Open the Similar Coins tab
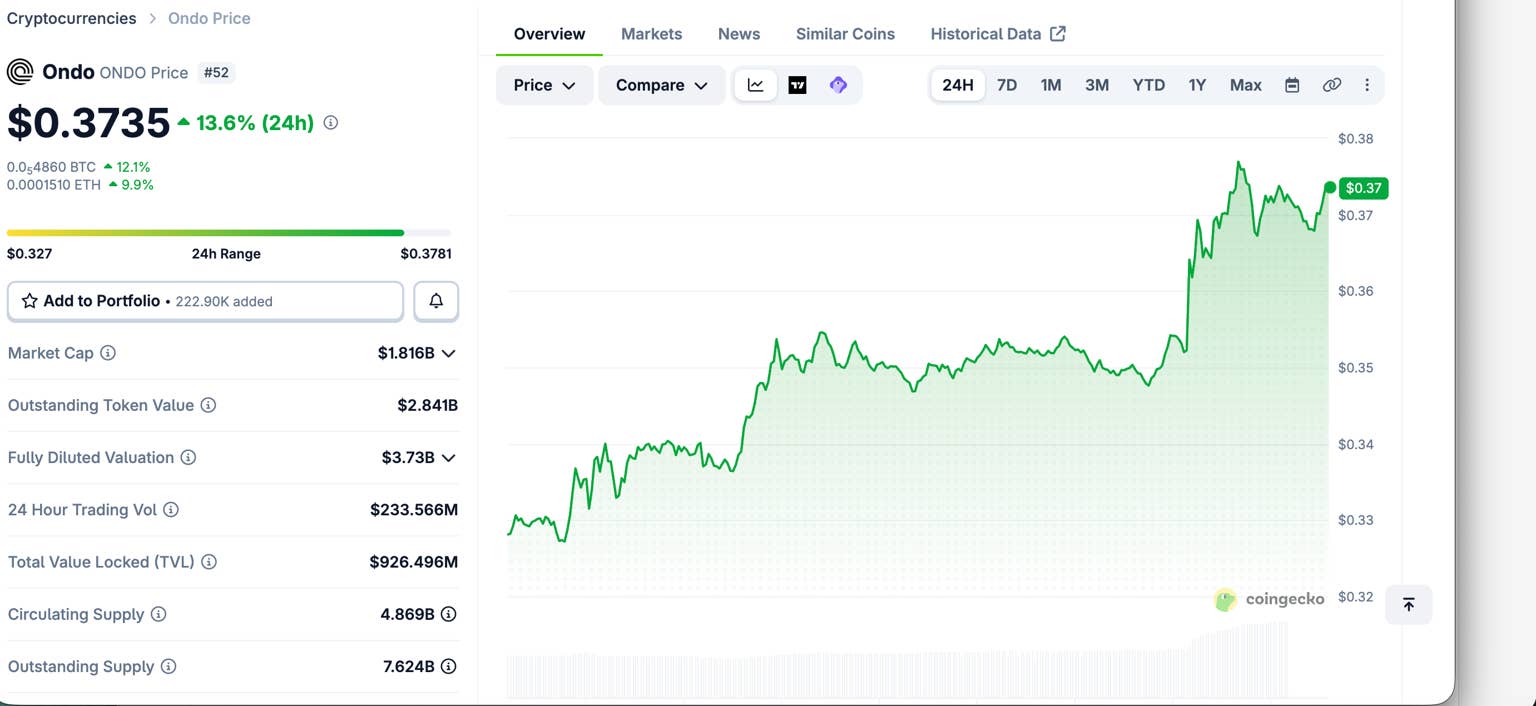This screenshot has width=1536, height=706. (845, 34)
